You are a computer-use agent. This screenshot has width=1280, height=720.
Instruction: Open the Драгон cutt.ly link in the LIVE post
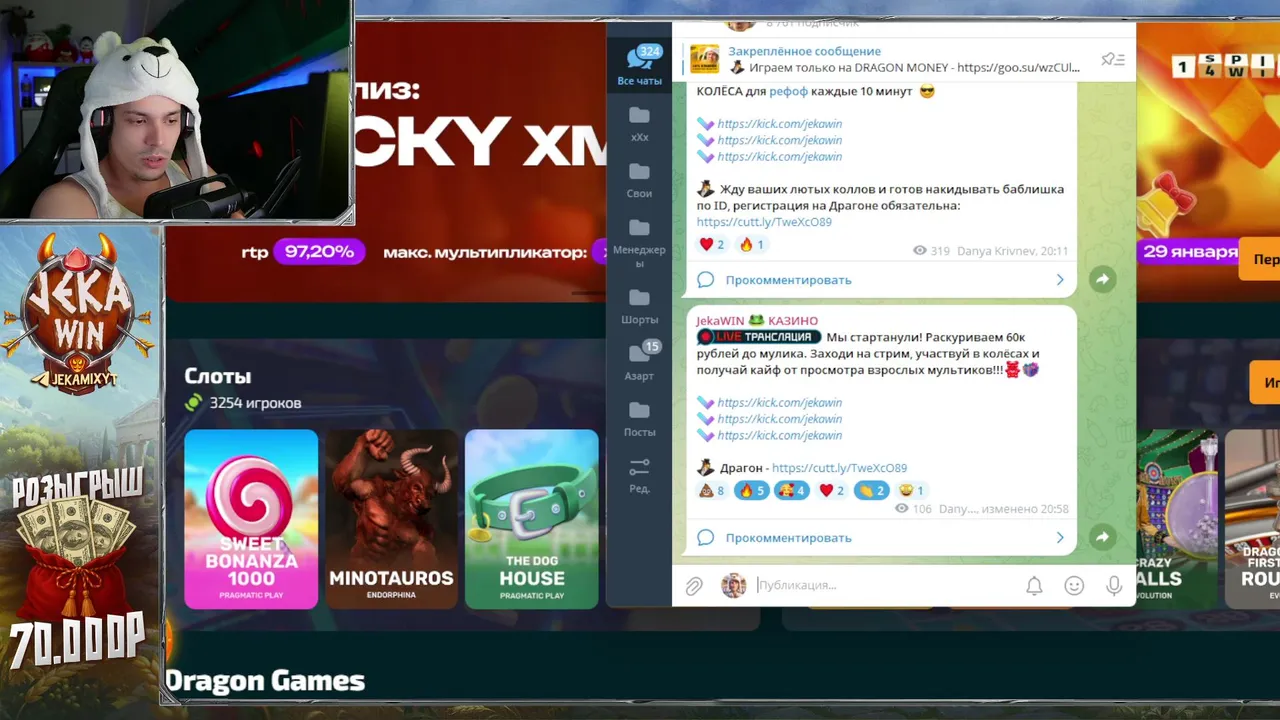pyautogui.click(x=839, y=468)
